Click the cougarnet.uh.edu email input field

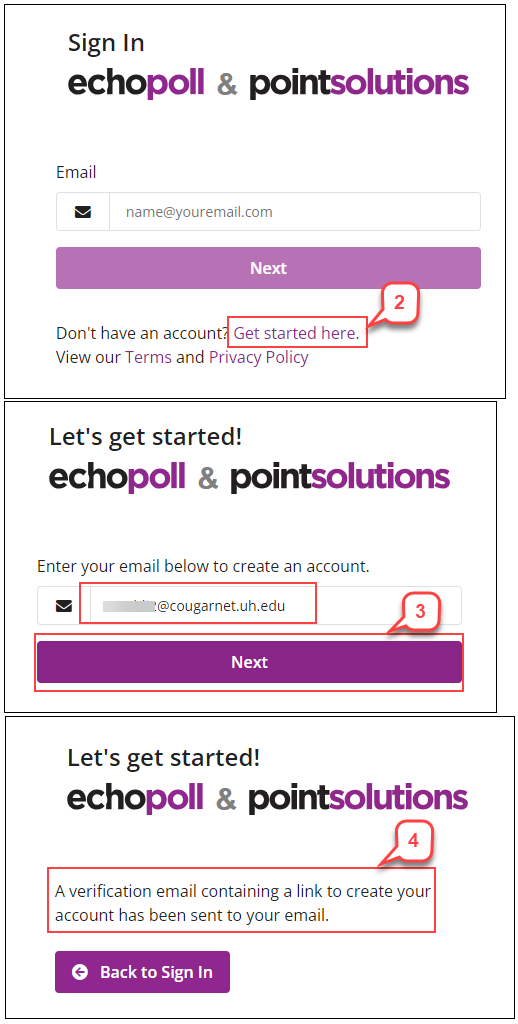[x=276, y=606]
